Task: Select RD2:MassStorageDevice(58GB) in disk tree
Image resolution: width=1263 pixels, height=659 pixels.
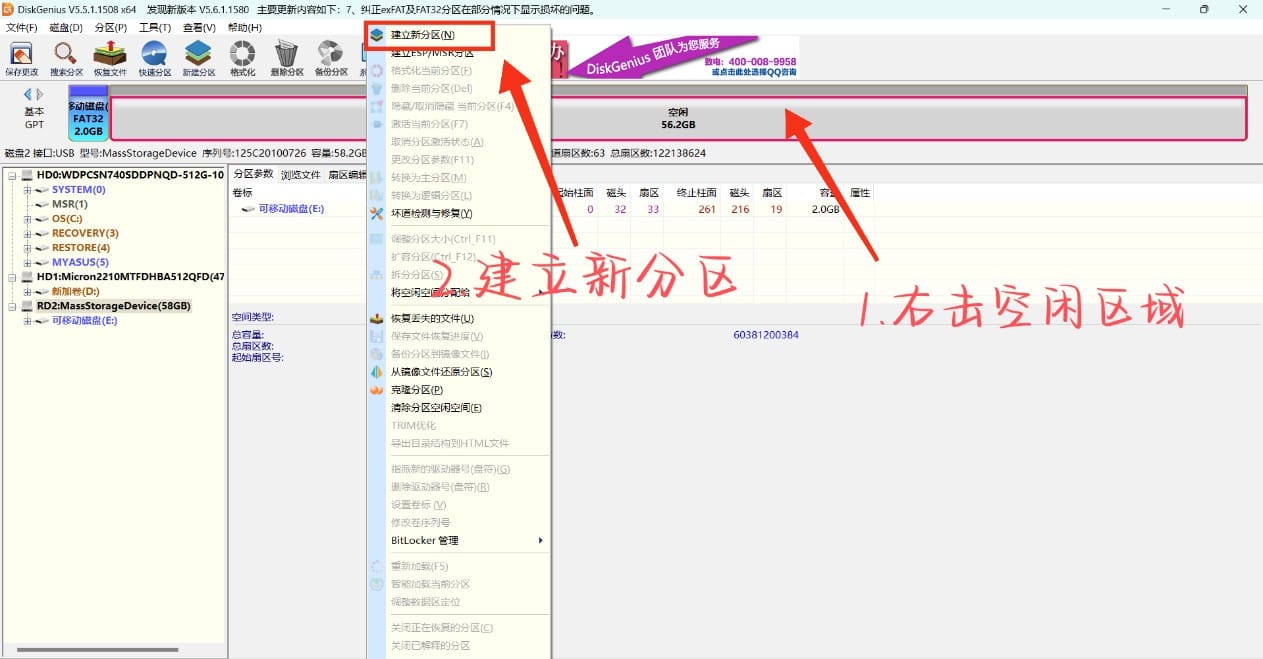Action: pyautogui.click(x=113, y=306)
